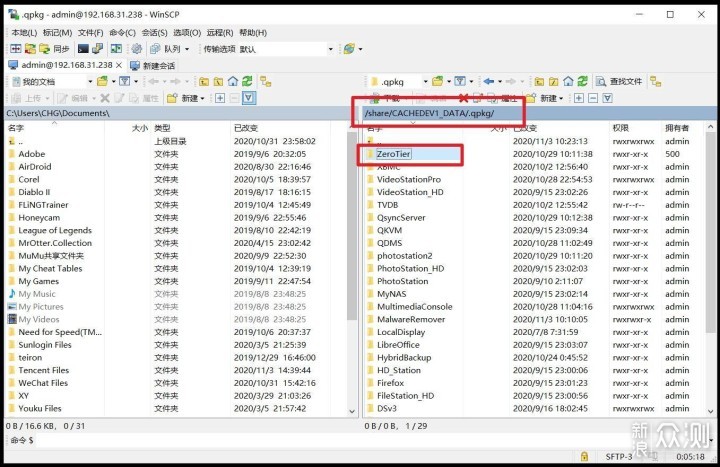Viewport: 720px width, 467px height.
Task: Select the League of Legends folder
Action: 55,230
